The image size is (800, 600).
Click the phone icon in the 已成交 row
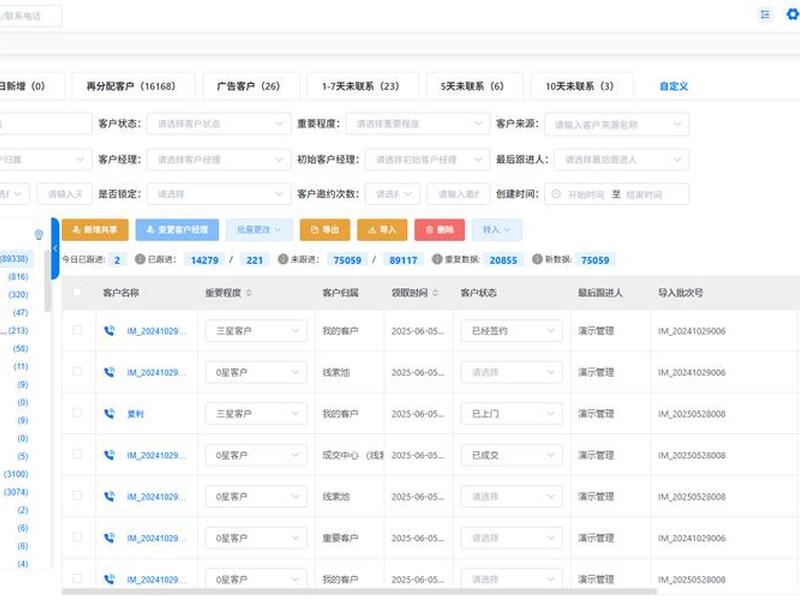tap(109, 455)
